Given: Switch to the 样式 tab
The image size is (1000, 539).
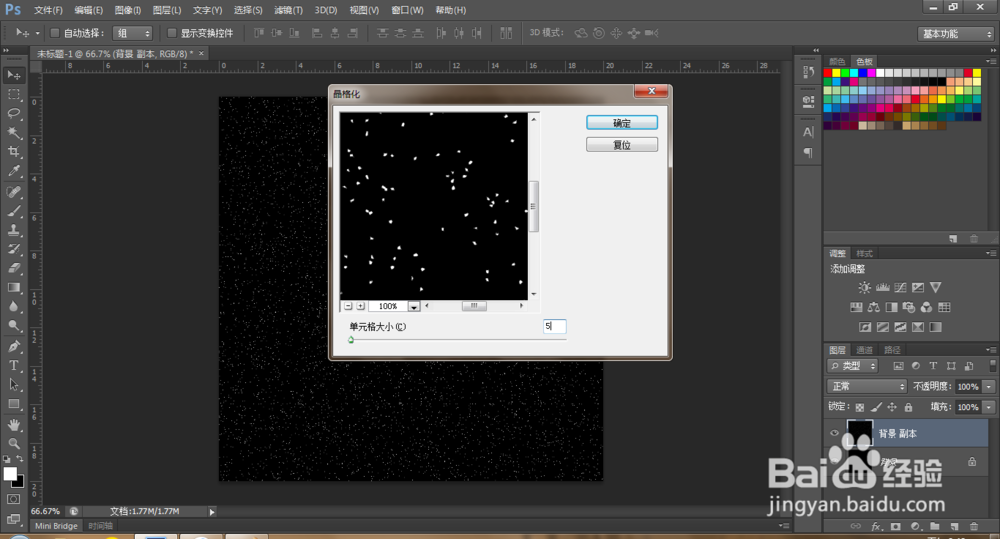Looking at the screenshot, I should (x=864, y=254).
